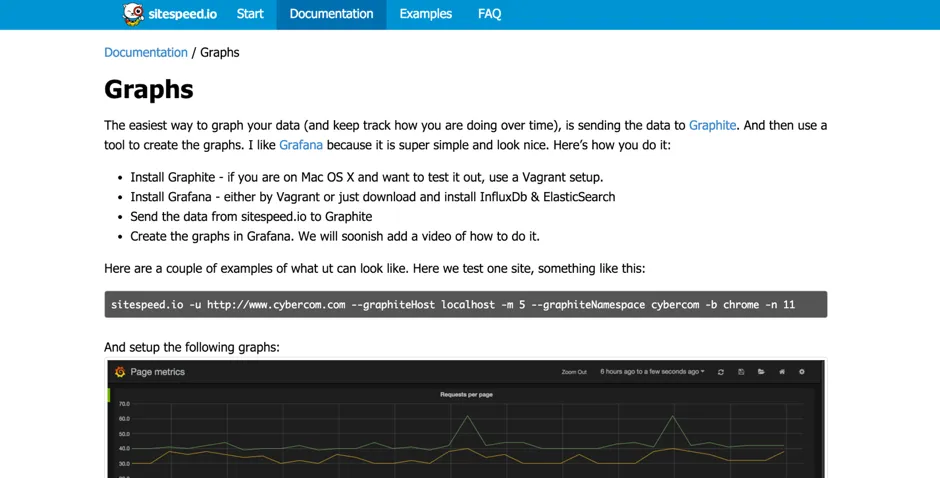Image resolution: width=940 pixels, height=478 pixels.
Task: Click the 'Page metrics' dashboard title
Action: click(157, 372)
